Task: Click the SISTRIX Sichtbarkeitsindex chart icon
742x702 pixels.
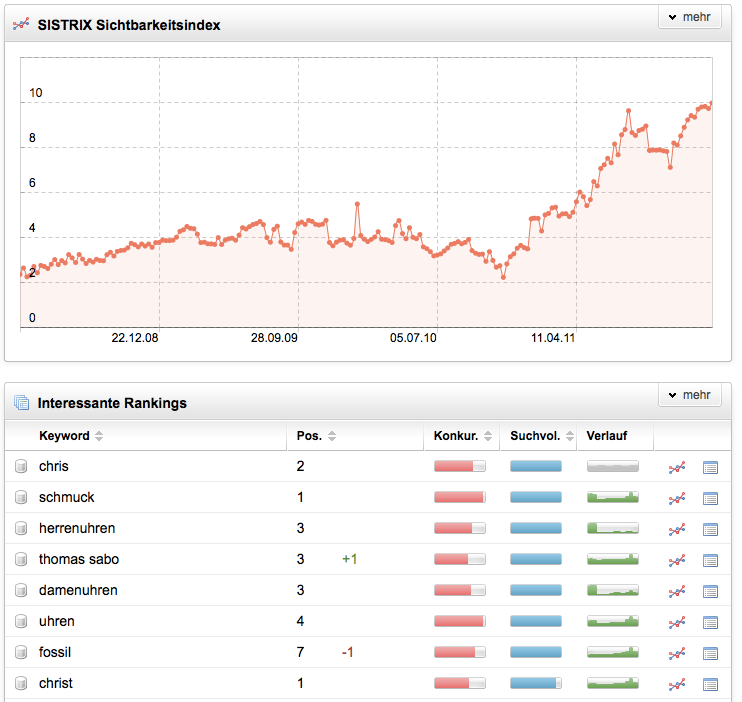Action: [x=21, y=25]
